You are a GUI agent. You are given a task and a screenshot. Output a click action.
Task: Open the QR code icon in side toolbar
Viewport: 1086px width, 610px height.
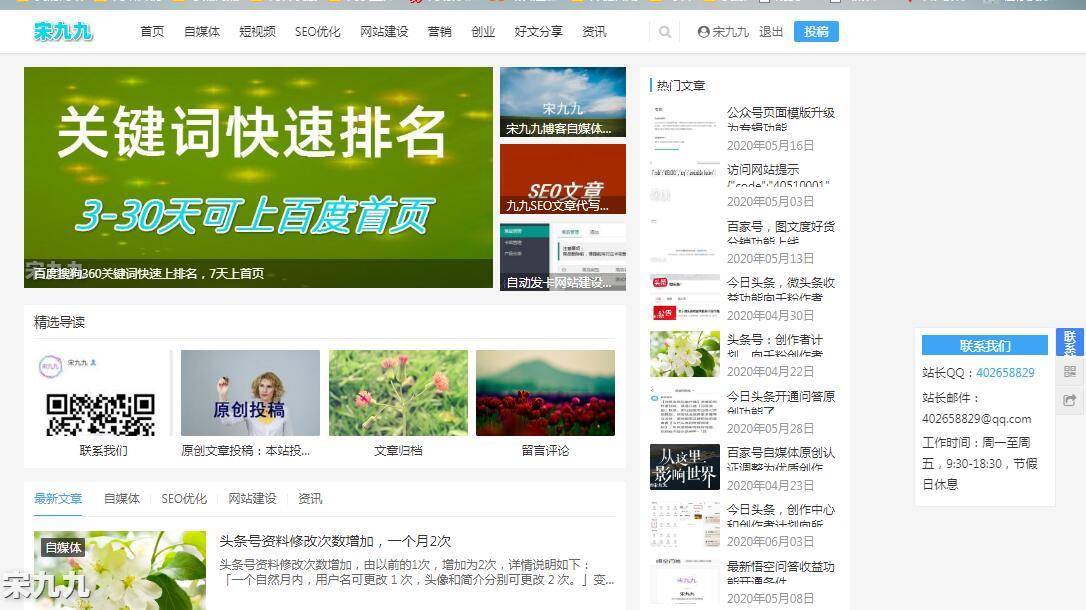pyautogui.click(x=1070, y=372)
